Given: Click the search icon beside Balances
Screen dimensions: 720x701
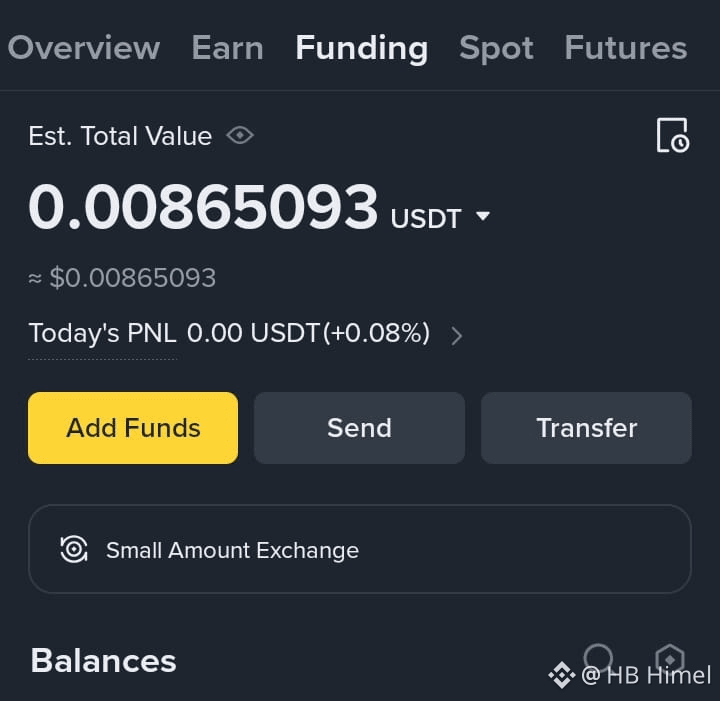Looking at the screenshot, I should click(599, 658).
